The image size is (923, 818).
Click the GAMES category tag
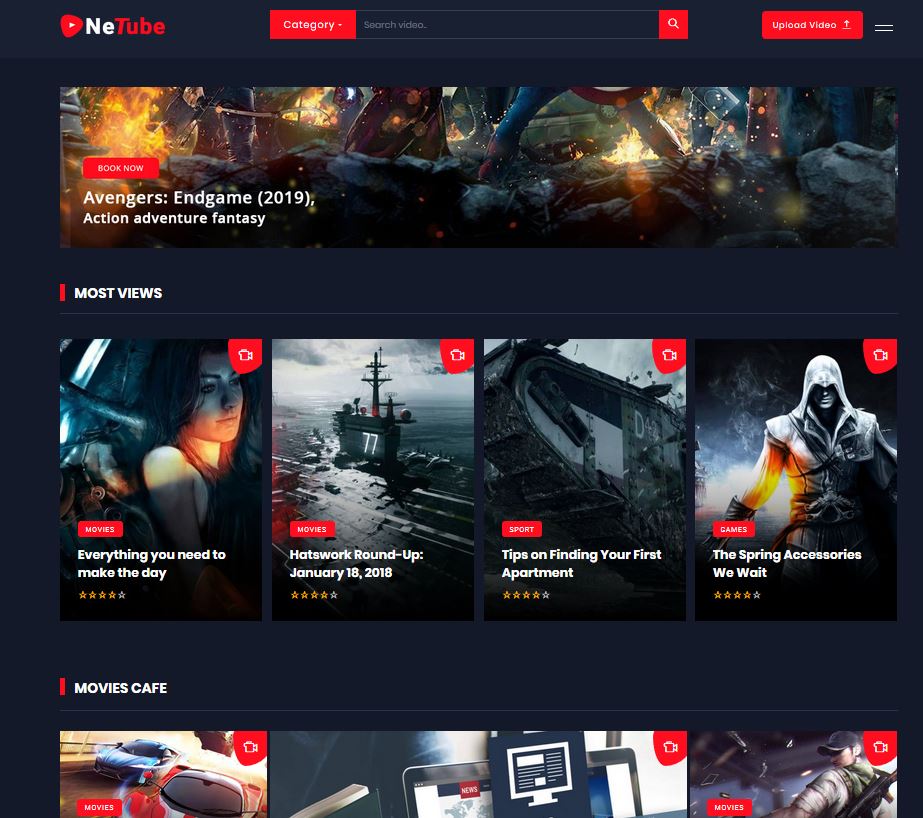coord(733,530)
